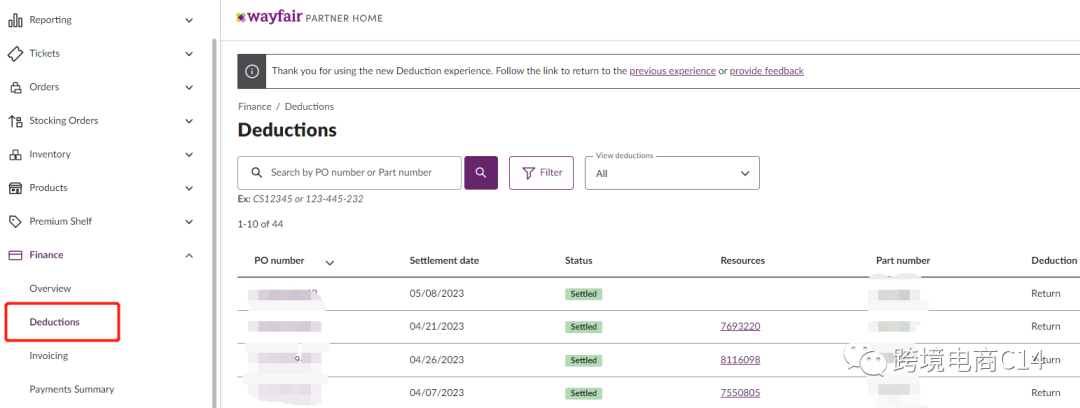Open the previous experience link
This screenshot has width=1080, height=408.
point(672,71)
